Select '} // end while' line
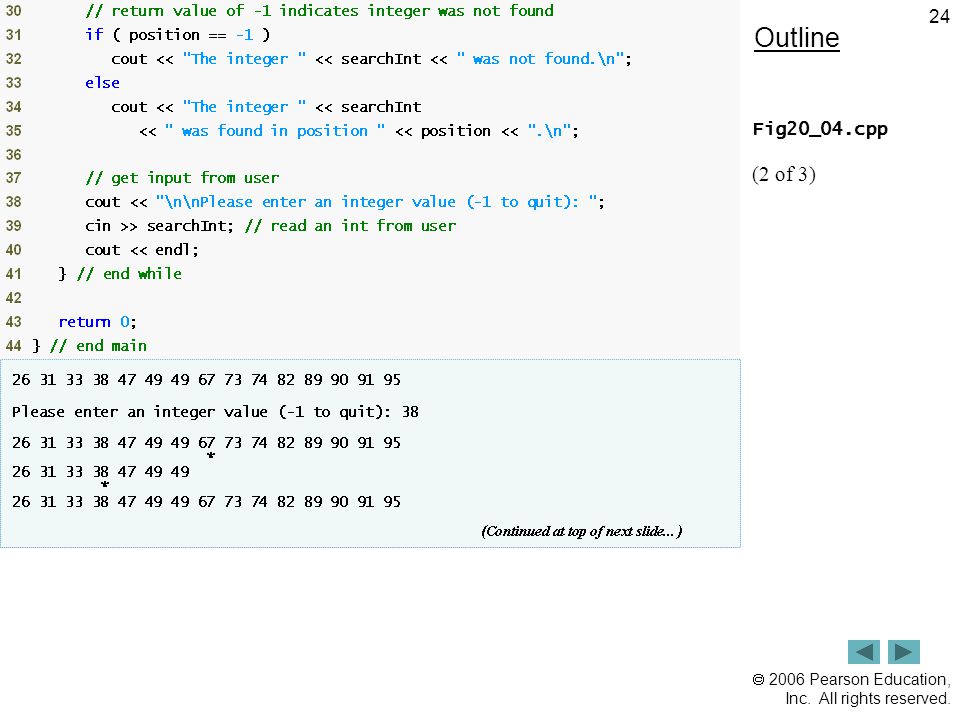The height and width of the screenshot is (720, 960). point(120,274)
